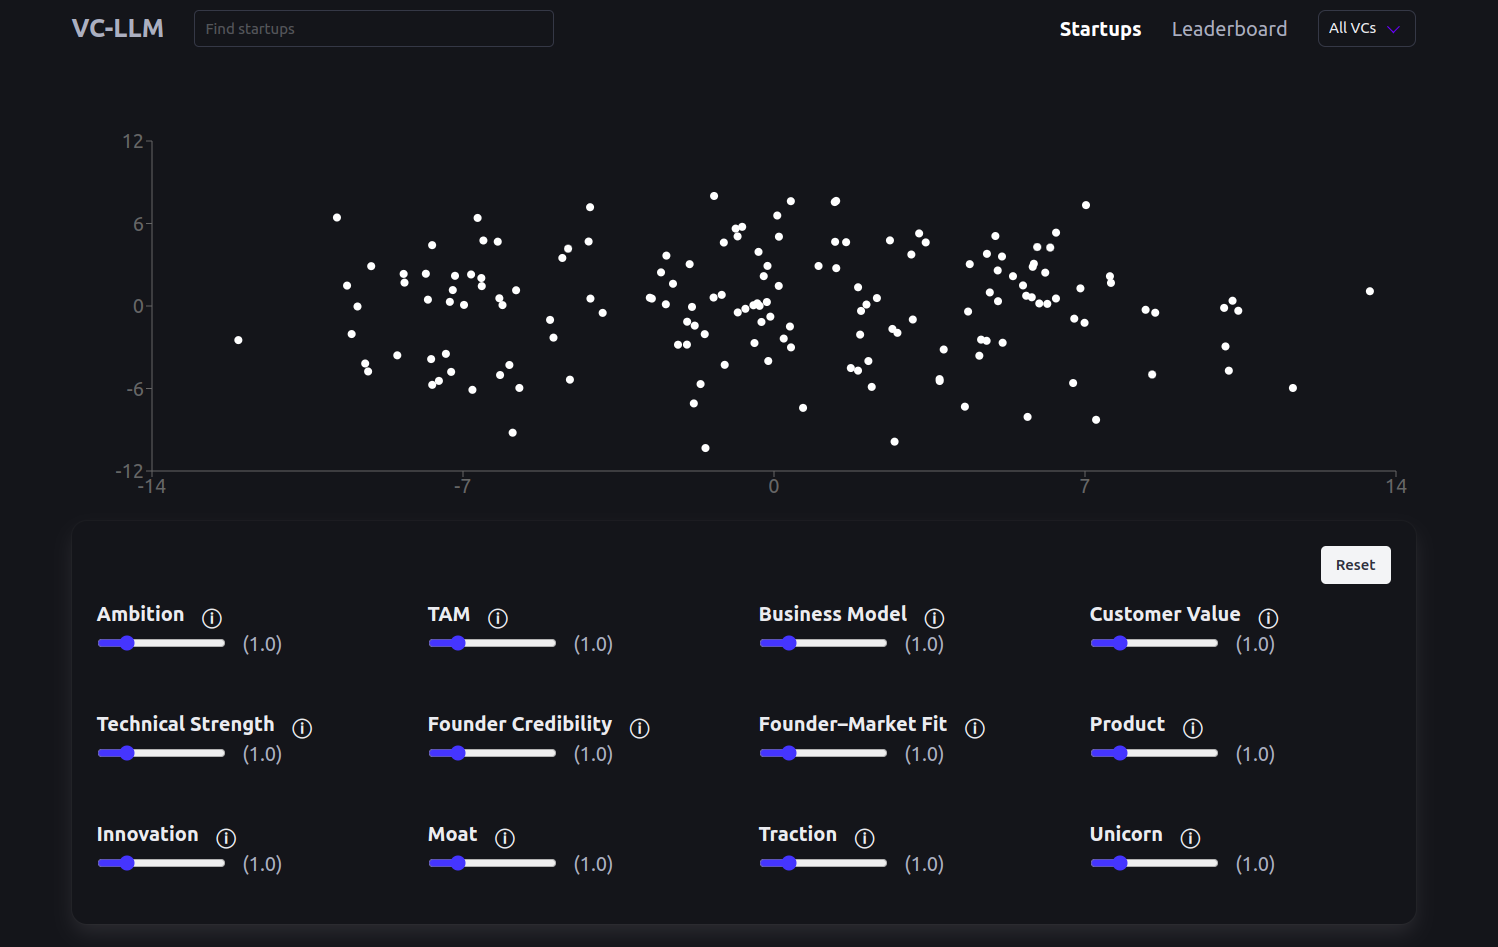Click the Founder Credibility slider handle
Image resolution: width=1498 pixels, height=947 pixels.
click(458, 753)
